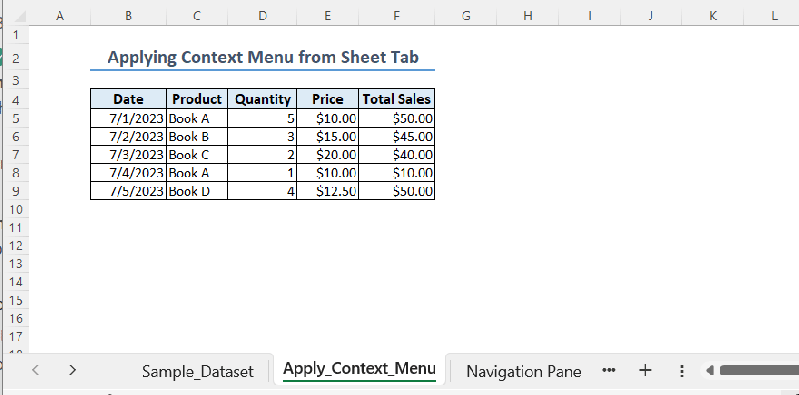
Task: Click the horizontal scrollbar thumb
Action: point(759,371)
